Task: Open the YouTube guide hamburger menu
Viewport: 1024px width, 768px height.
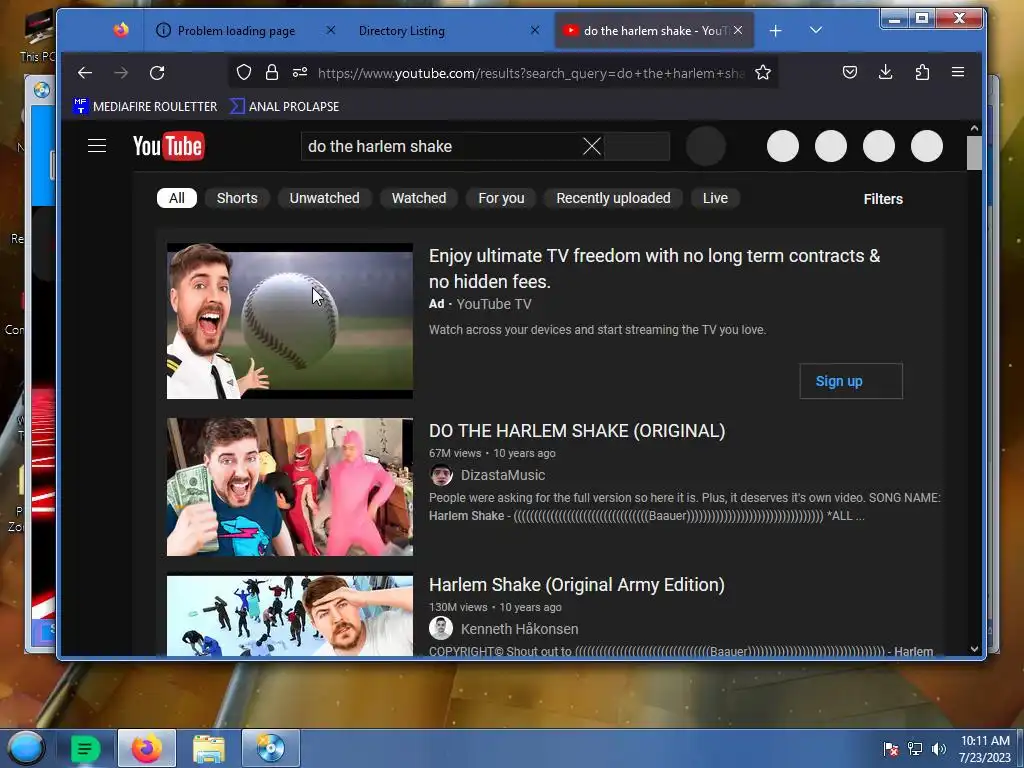Action: 97,146
